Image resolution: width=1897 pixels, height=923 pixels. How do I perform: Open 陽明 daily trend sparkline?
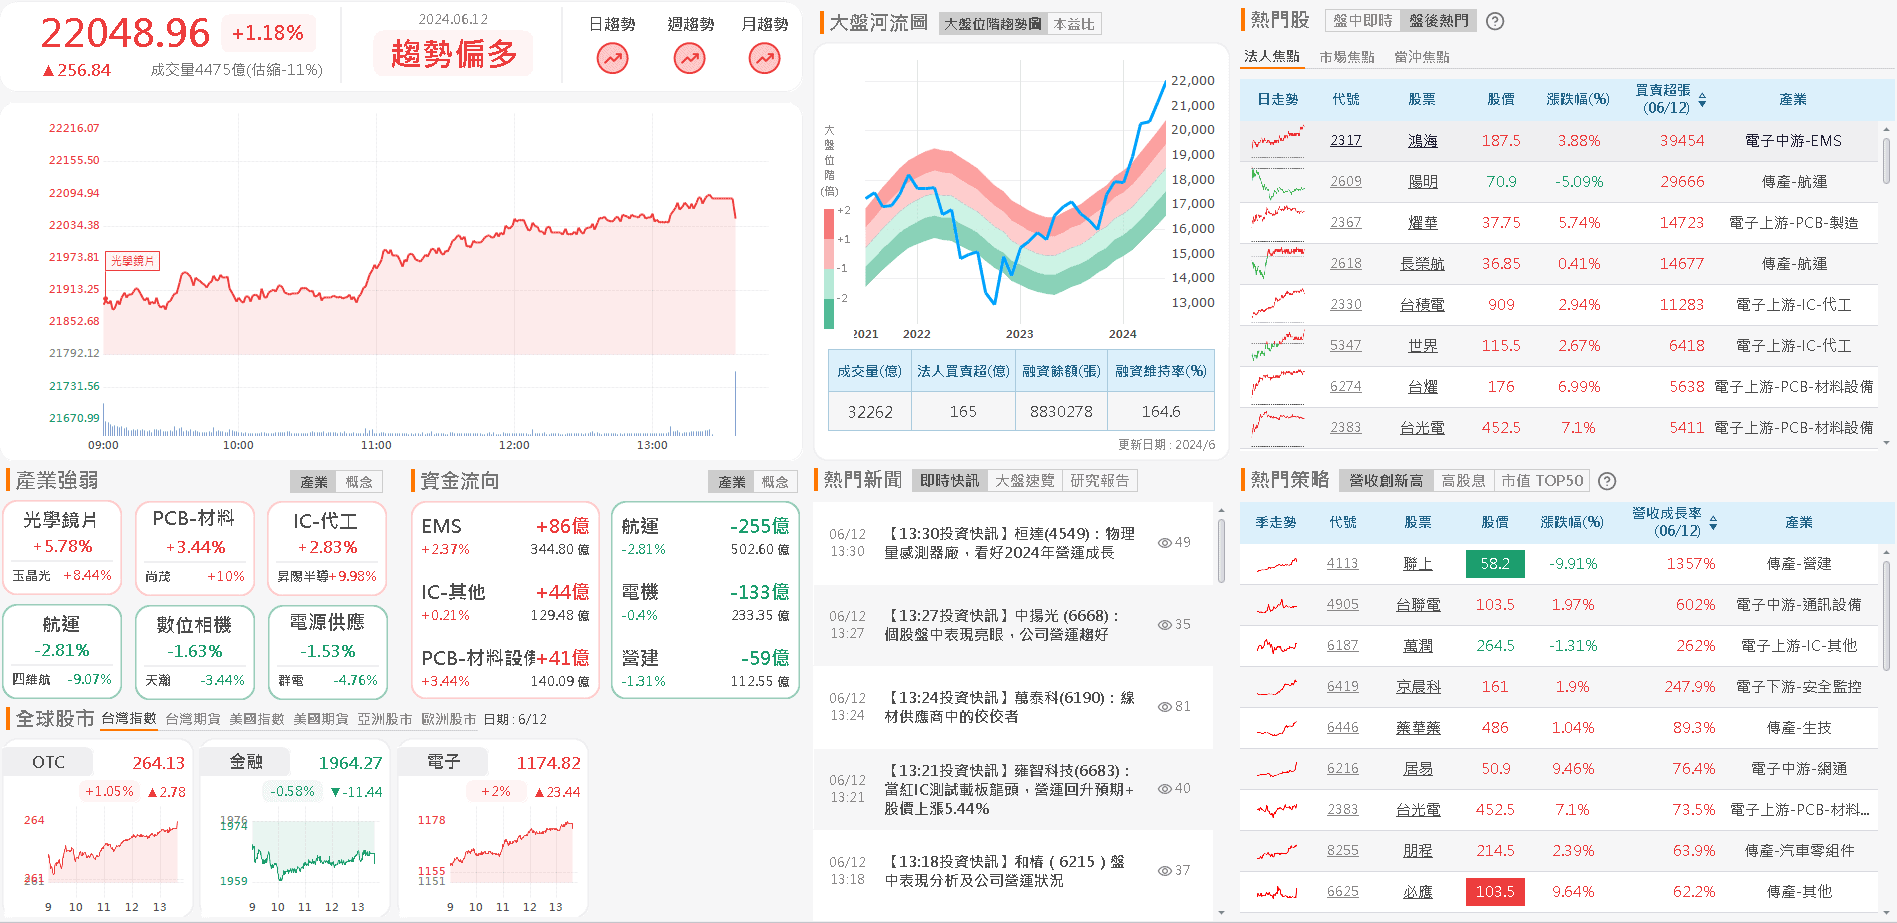pos(1277,182)
